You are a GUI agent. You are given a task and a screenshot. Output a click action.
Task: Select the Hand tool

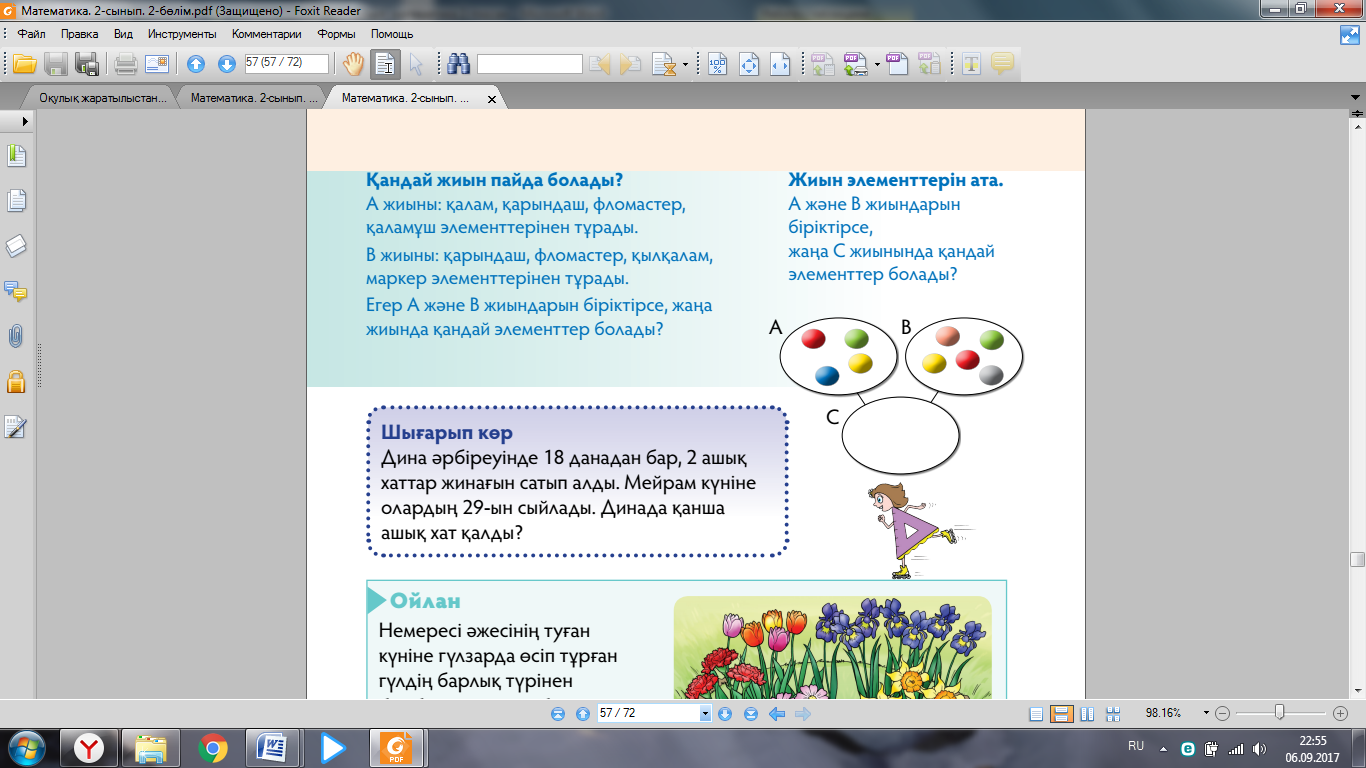pos(354,64)
